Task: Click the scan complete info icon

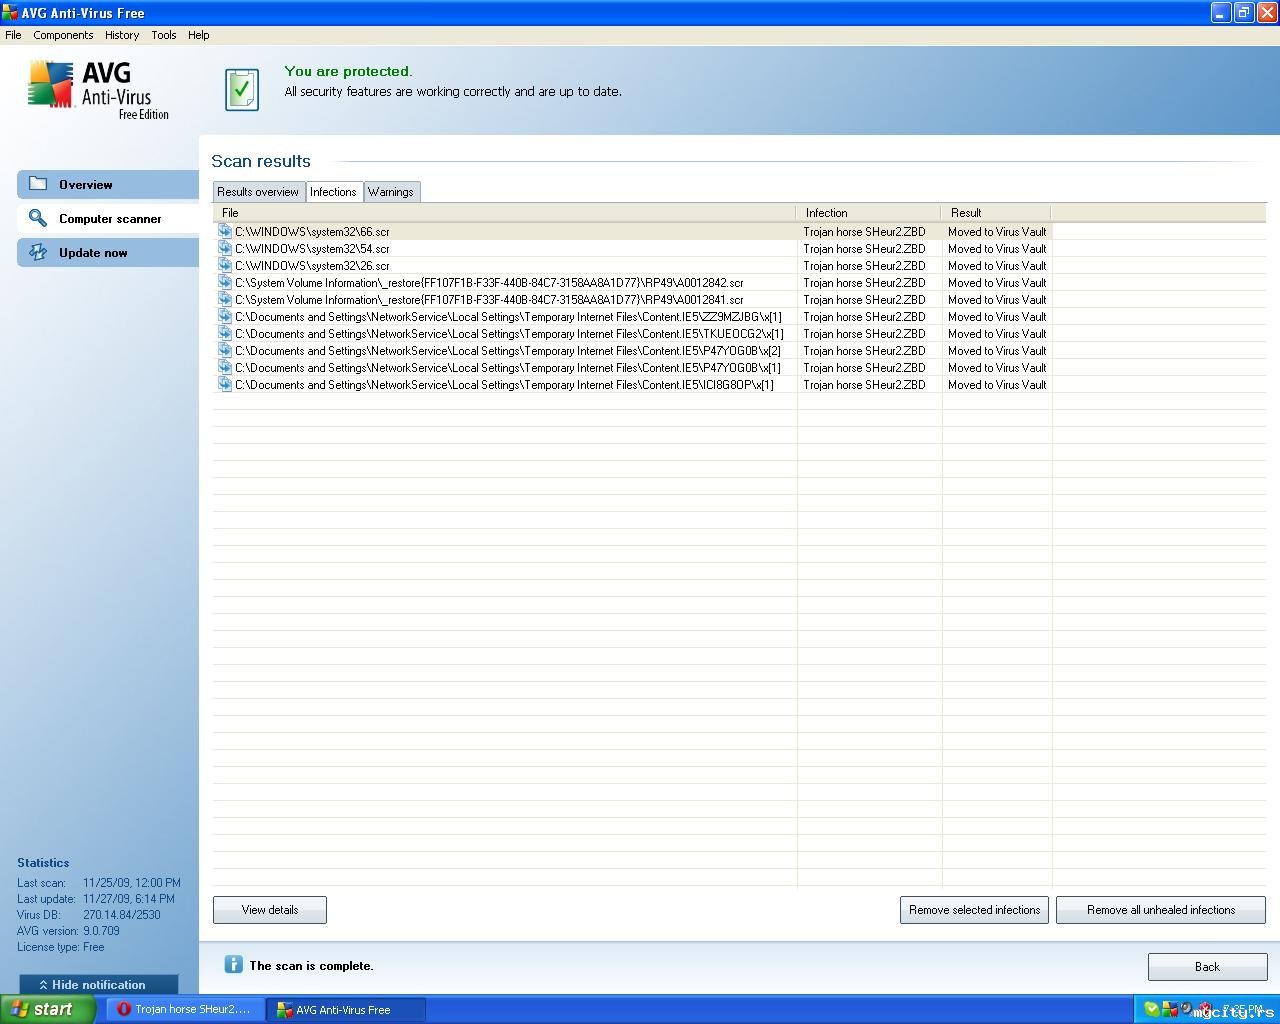Action: click(x=233, y=965)
